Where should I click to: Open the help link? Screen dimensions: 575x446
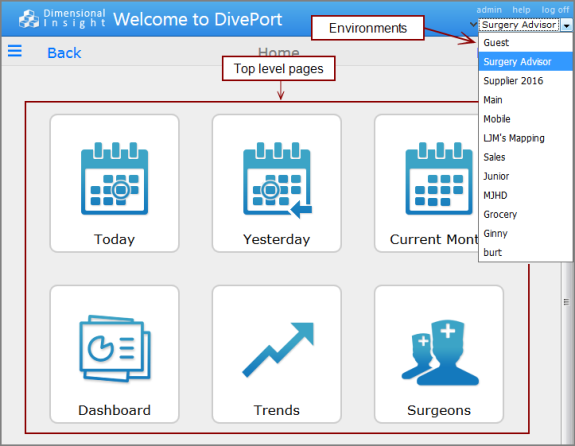click(x=521, y=10)
